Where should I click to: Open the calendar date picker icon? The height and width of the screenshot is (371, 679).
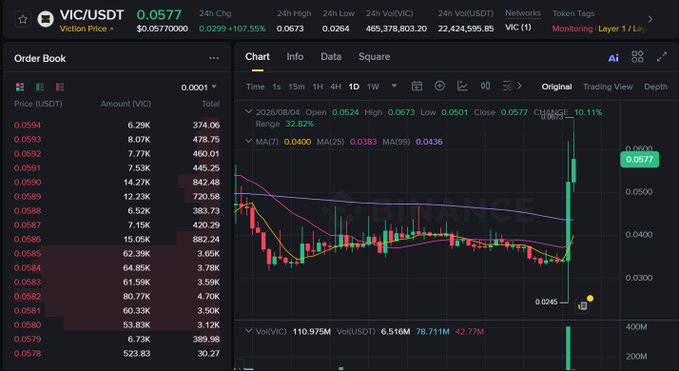417,86
